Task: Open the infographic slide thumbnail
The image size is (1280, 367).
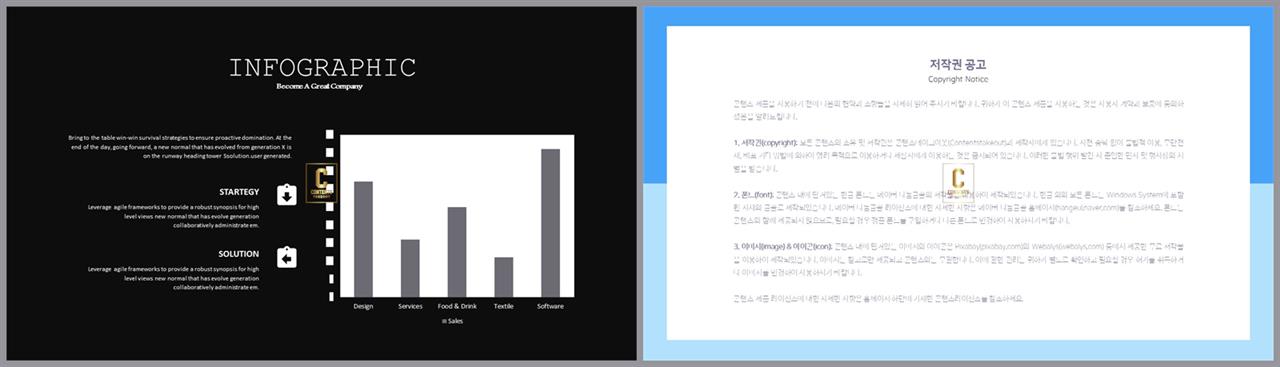Action: 320,183
